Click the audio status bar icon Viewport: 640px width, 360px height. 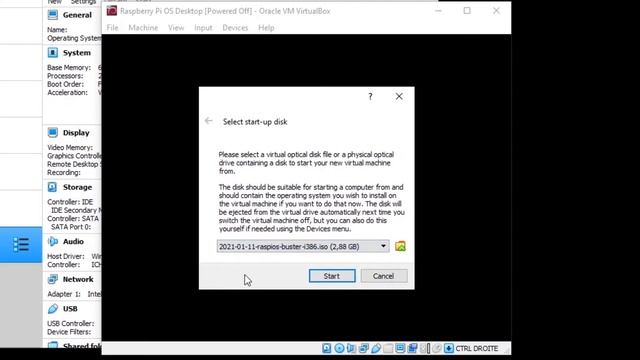tap(351, 348)
